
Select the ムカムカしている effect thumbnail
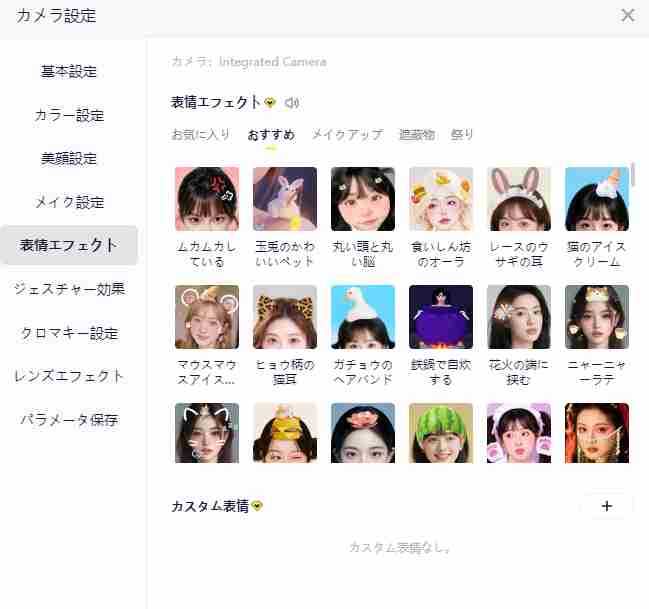coord(207,199)
